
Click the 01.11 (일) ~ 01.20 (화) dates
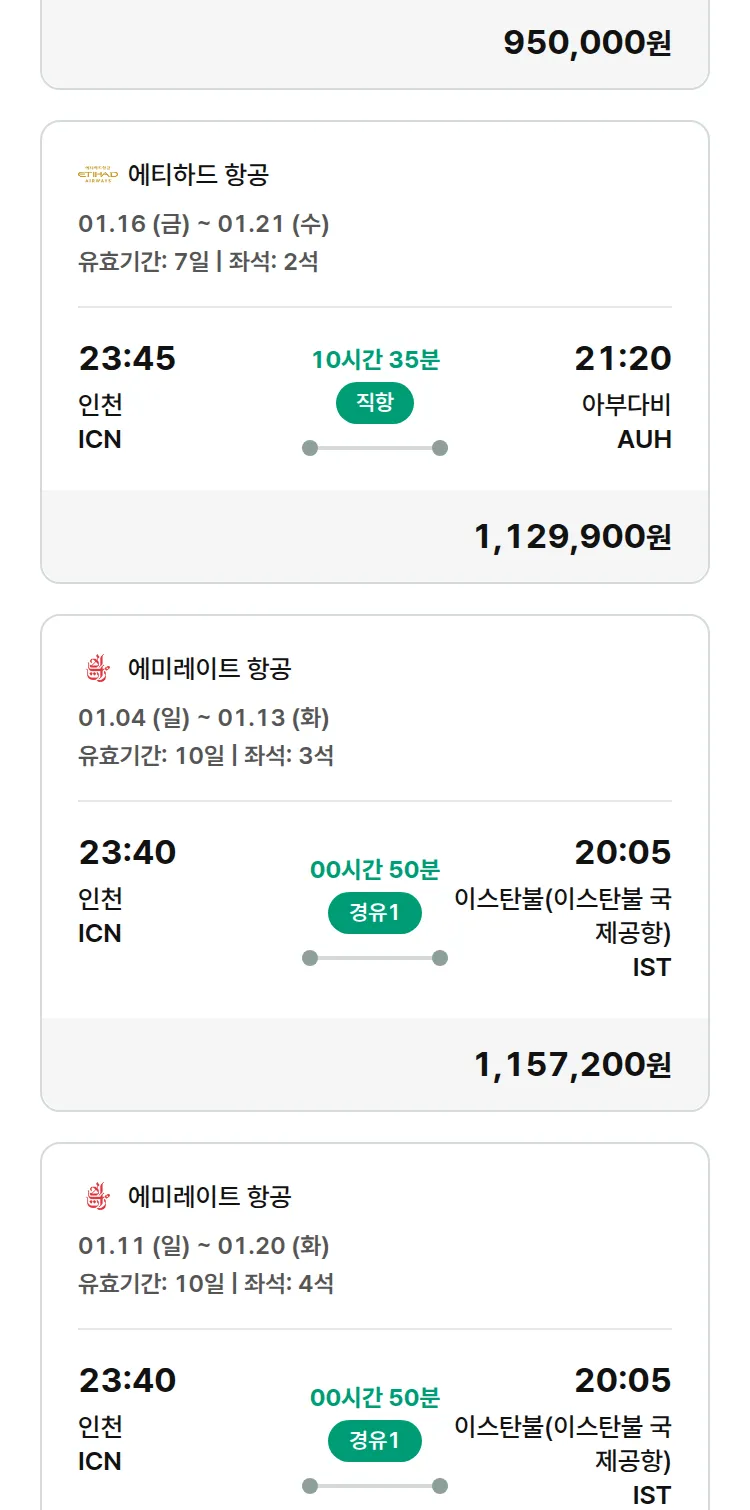[203, 1246]
